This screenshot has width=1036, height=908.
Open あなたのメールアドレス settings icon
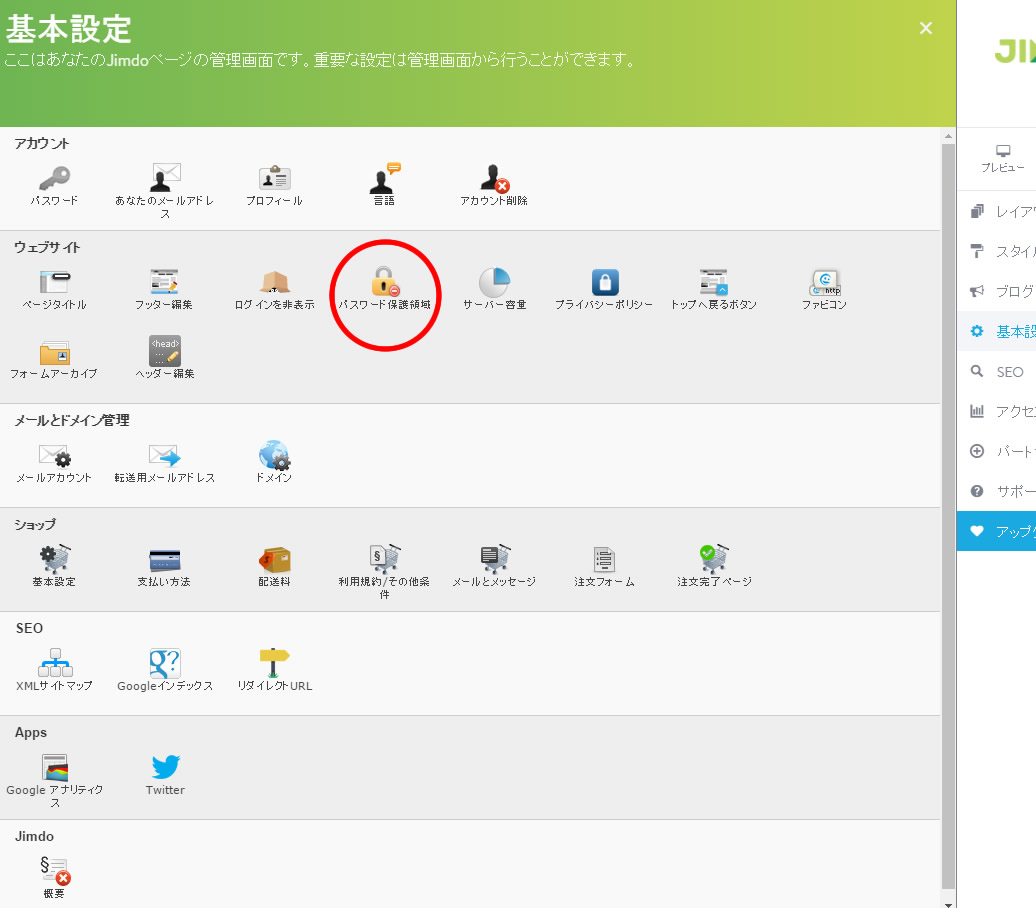165,177
